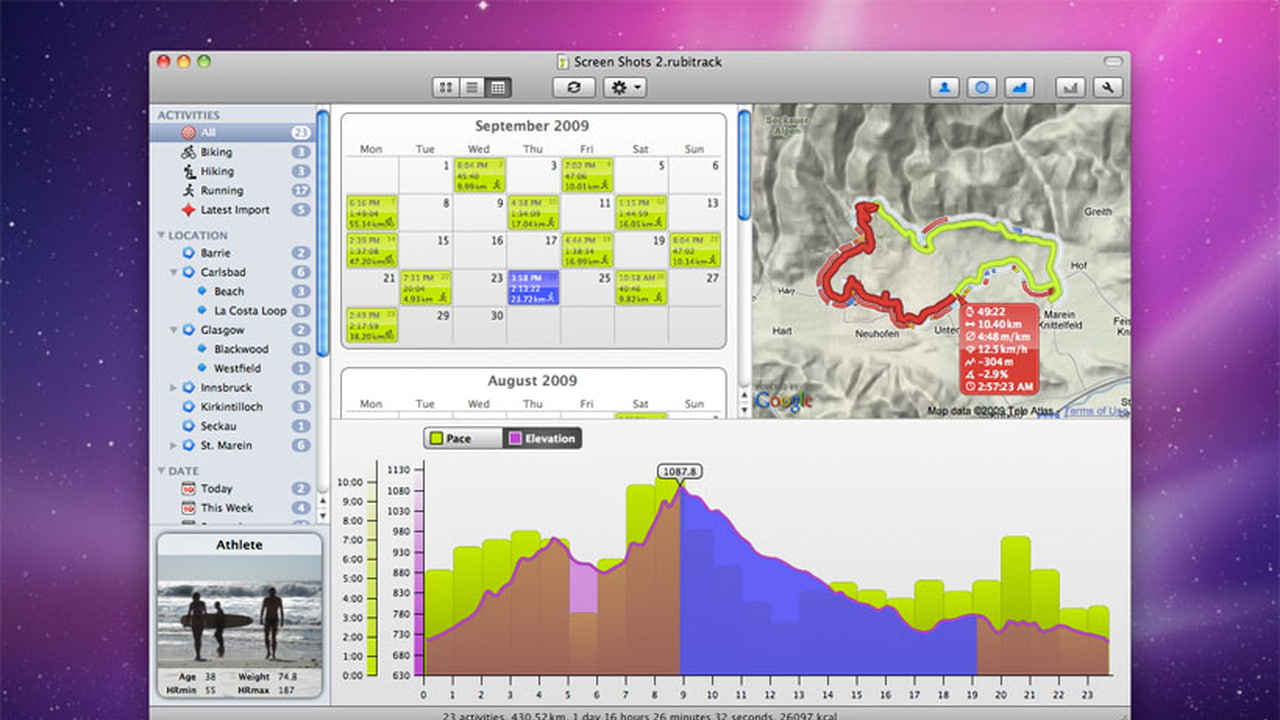The image size is (1280, 720).
Task: Toggle the elevation chart panel button
Action: pyautogui.click(x=1019, y=87)
